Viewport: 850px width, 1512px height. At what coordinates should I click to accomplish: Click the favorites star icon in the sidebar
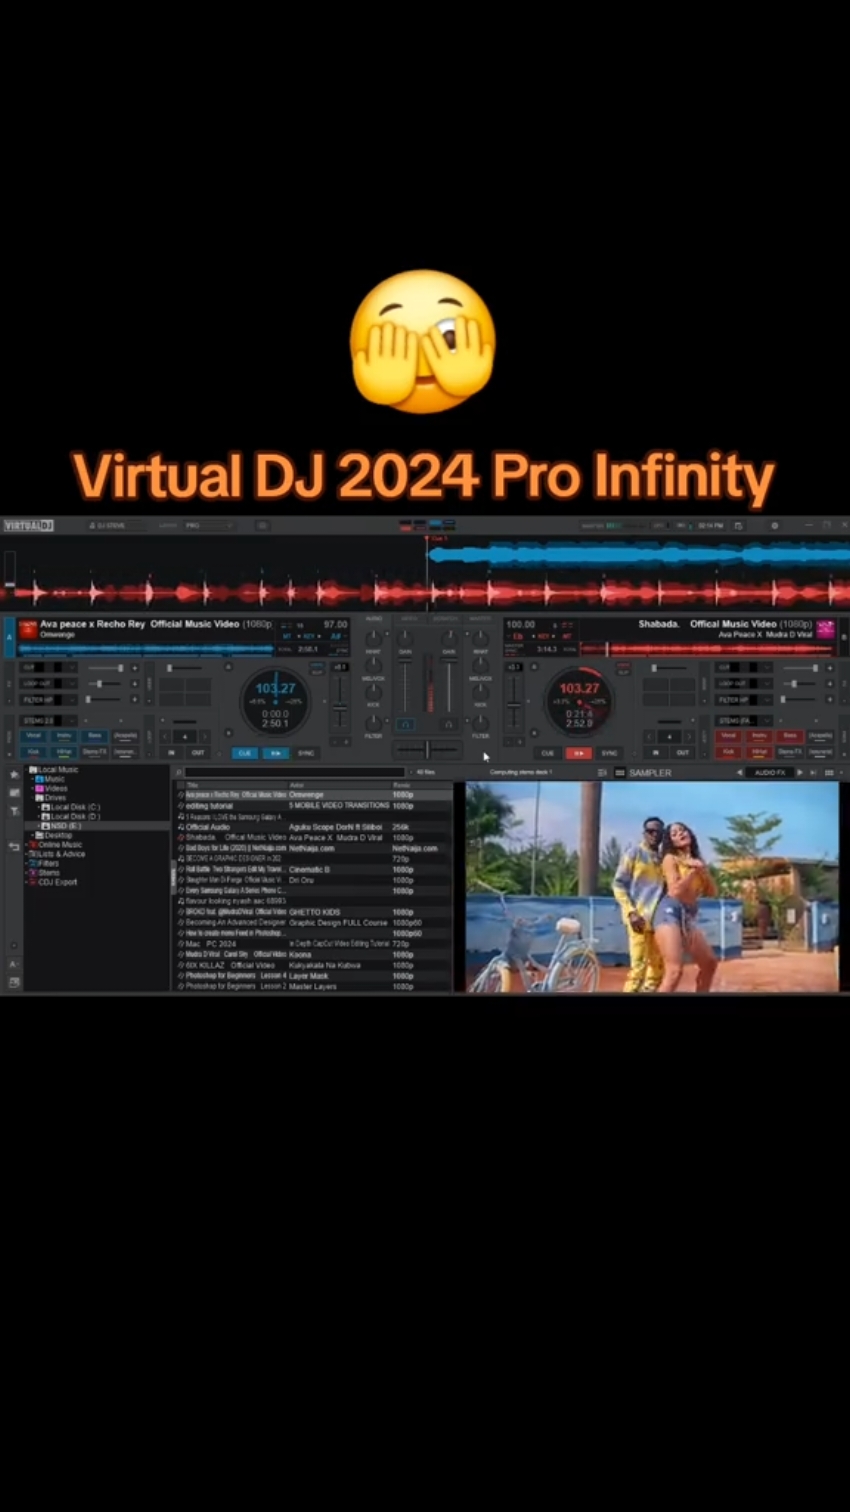coord(14,773)
